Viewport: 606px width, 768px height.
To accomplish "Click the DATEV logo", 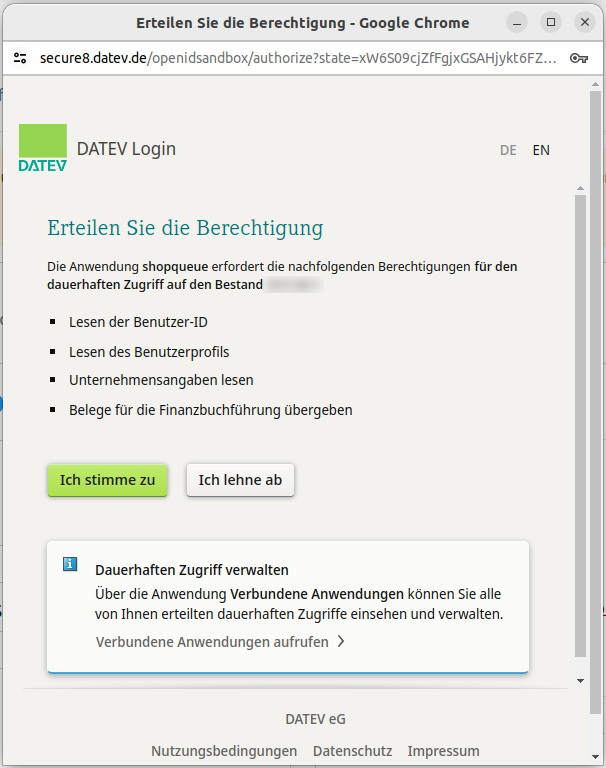I will [43, 148].
